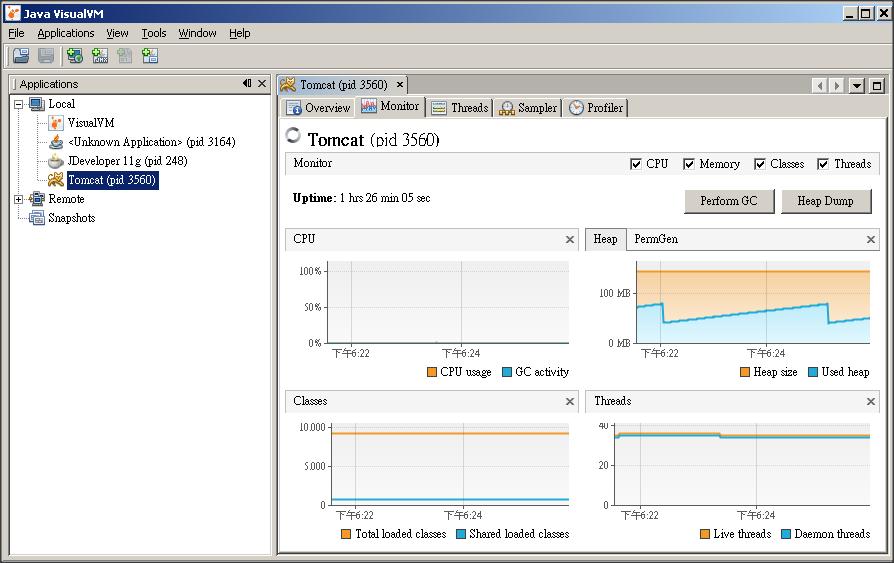Select Tomcat (pid 3560) in Applications tree
This screenshot has width=894, height=563.
point(112,180)
